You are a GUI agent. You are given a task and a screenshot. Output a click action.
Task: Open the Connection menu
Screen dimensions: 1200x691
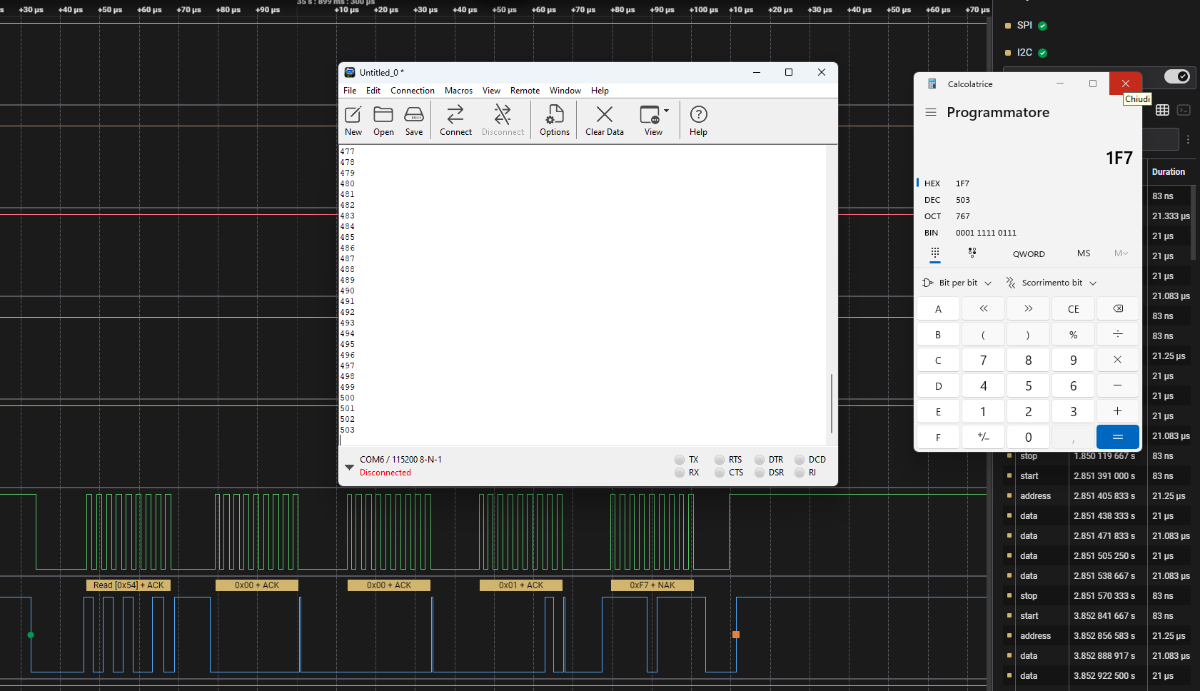412,90
